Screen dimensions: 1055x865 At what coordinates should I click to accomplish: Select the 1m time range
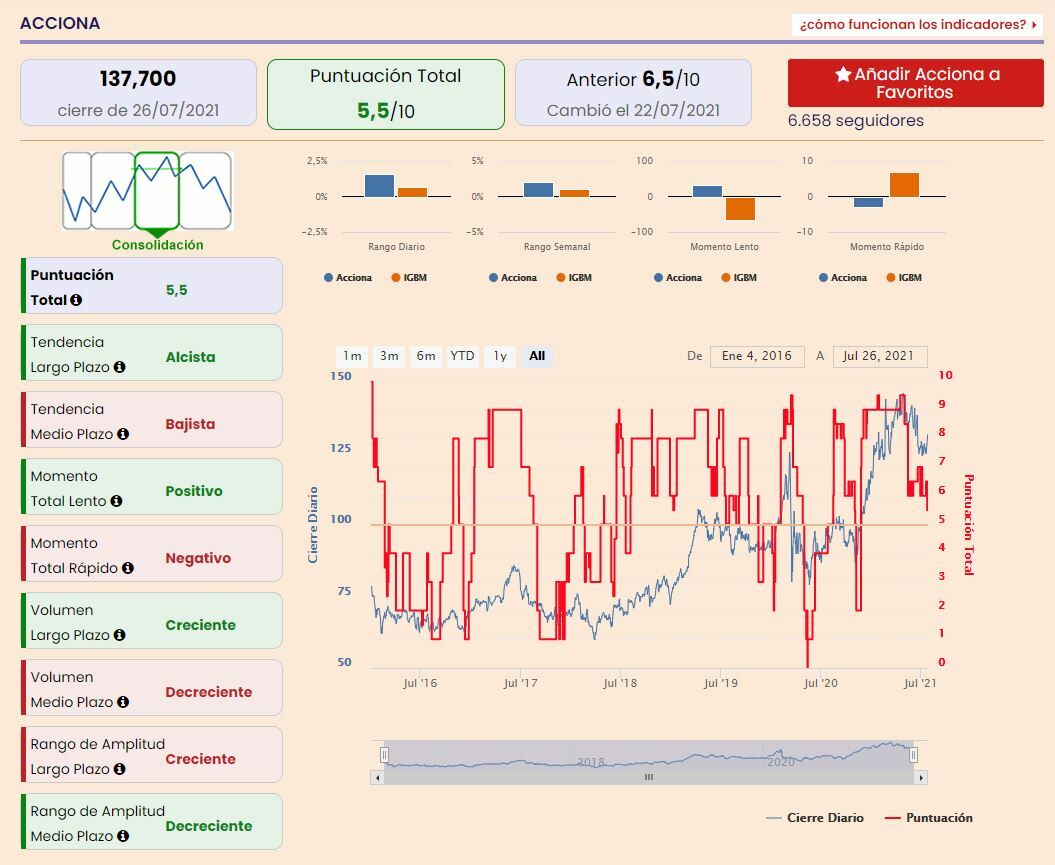[352, 356]
